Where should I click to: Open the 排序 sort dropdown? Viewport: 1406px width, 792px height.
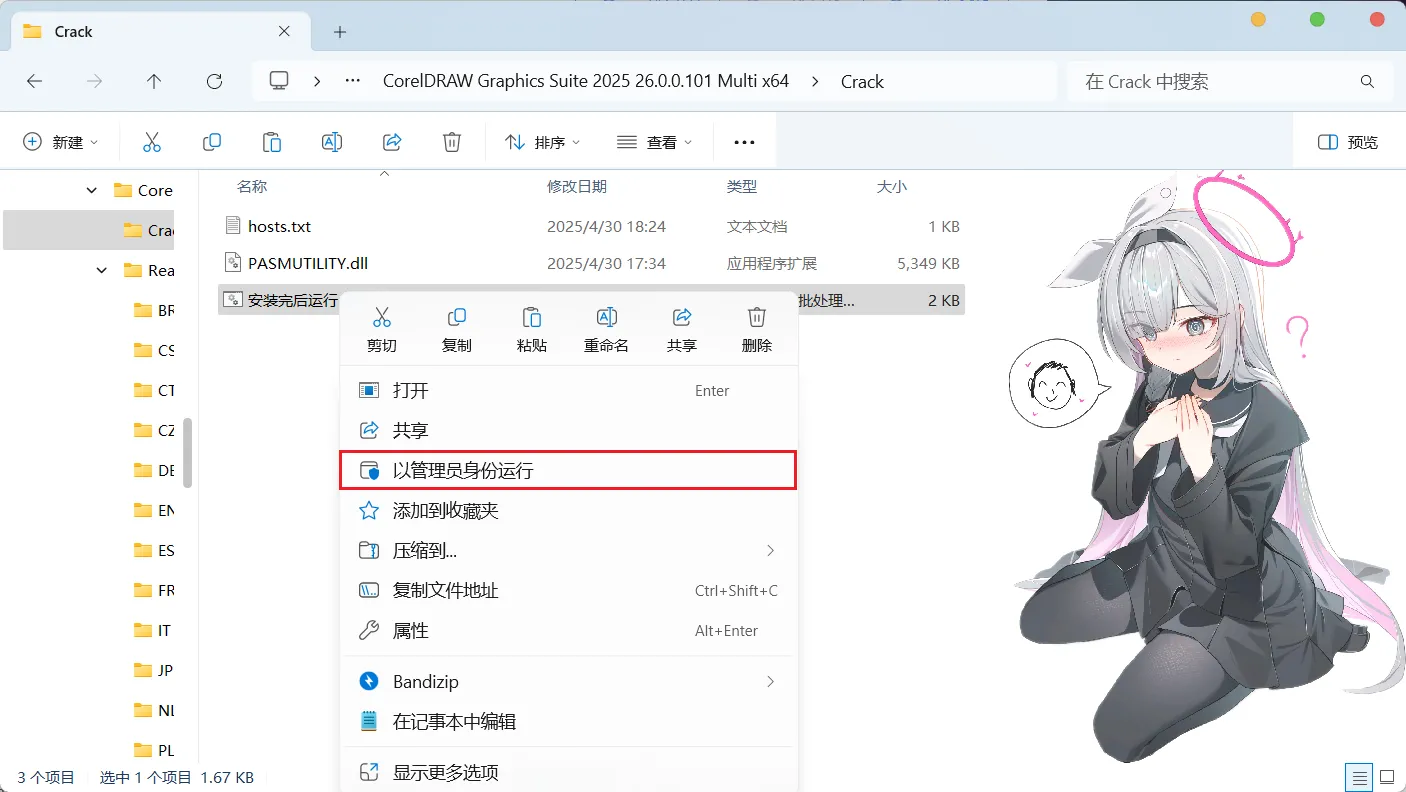(x=543, y=142)
